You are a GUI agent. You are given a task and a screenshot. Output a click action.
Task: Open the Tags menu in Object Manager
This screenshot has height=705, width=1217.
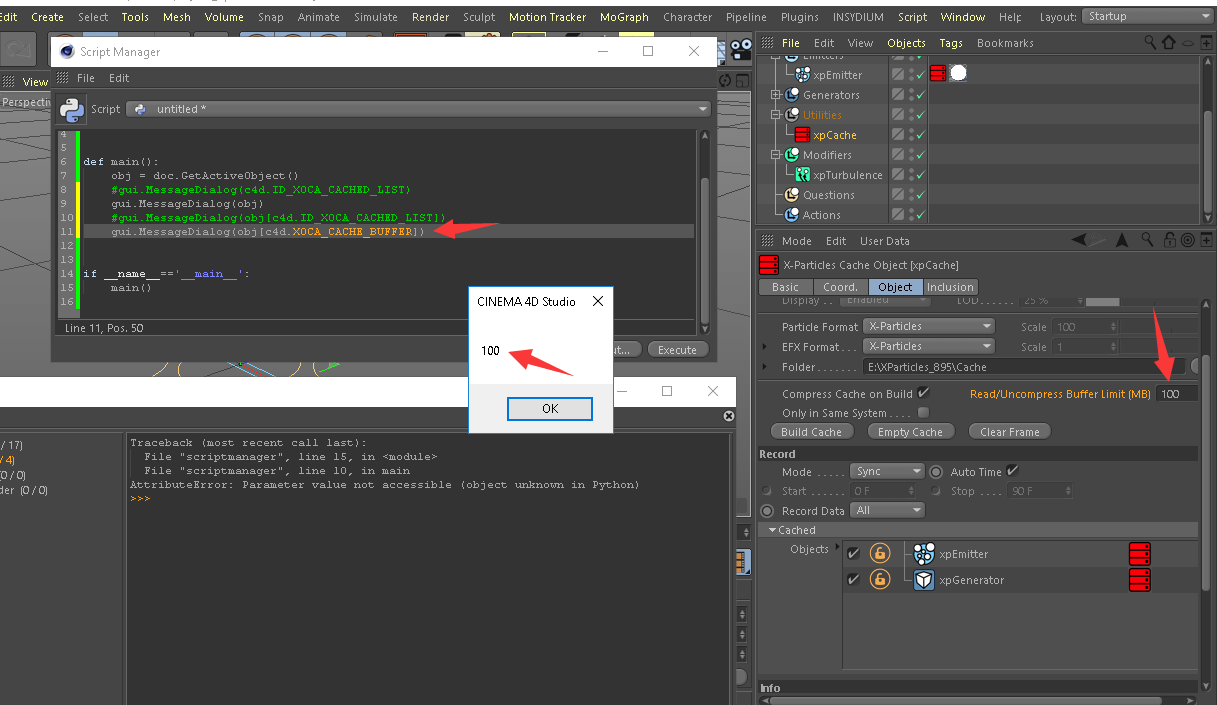pyautogui.click(x=951, y=43)
